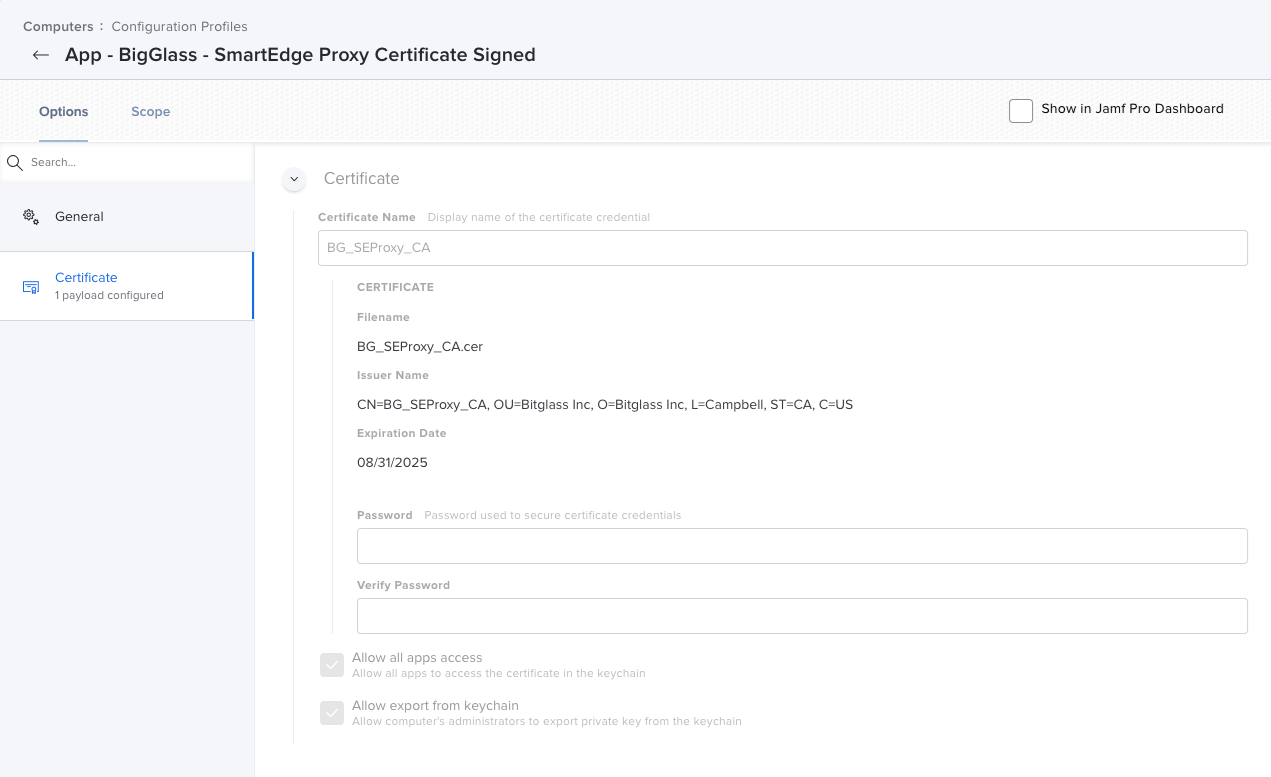Click the Certificate payload icon
Screen dimensions: 1271x777
click(31, 285)
